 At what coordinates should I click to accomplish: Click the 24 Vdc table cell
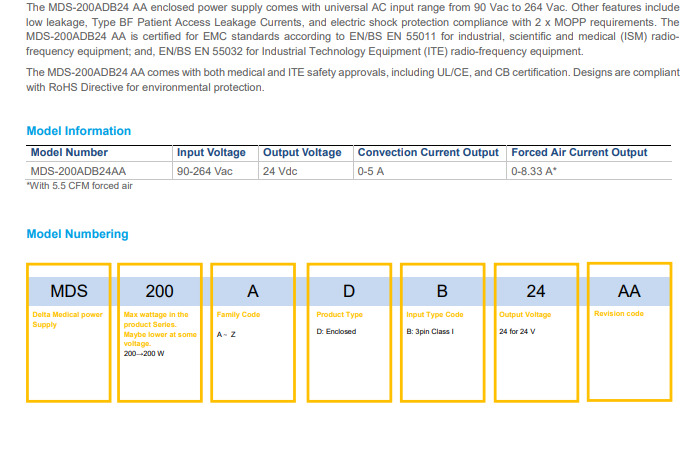point(282,171)
